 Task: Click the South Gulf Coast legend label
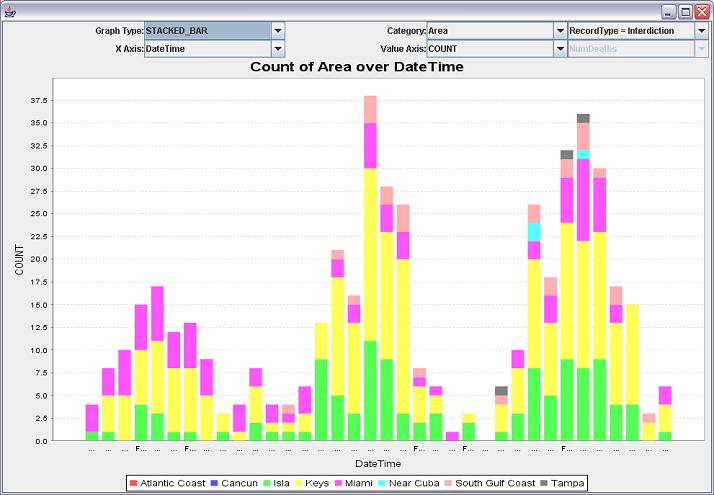[x=495, y=483]
